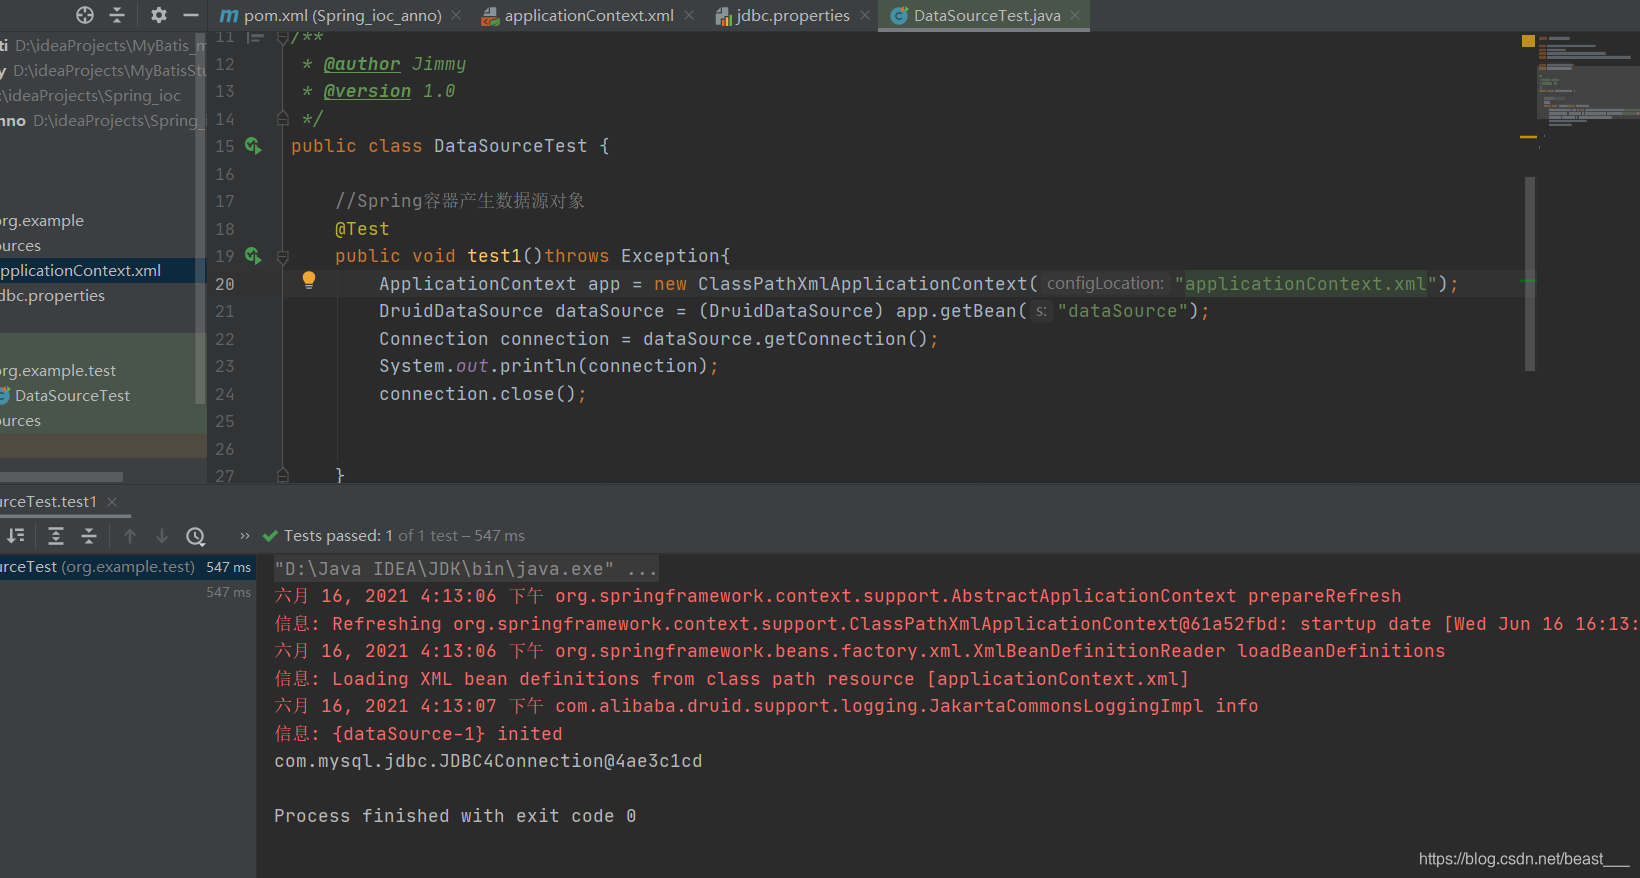Go to previous failed test
The image size is (1640, 878).
pyautogui.click(x=130, y=536)
